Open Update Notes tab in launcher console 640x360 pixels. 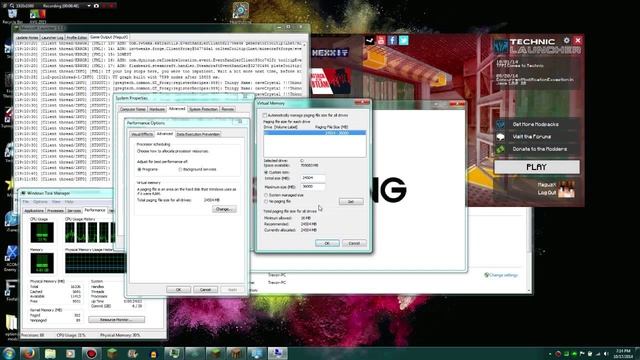tap(27, 38)
